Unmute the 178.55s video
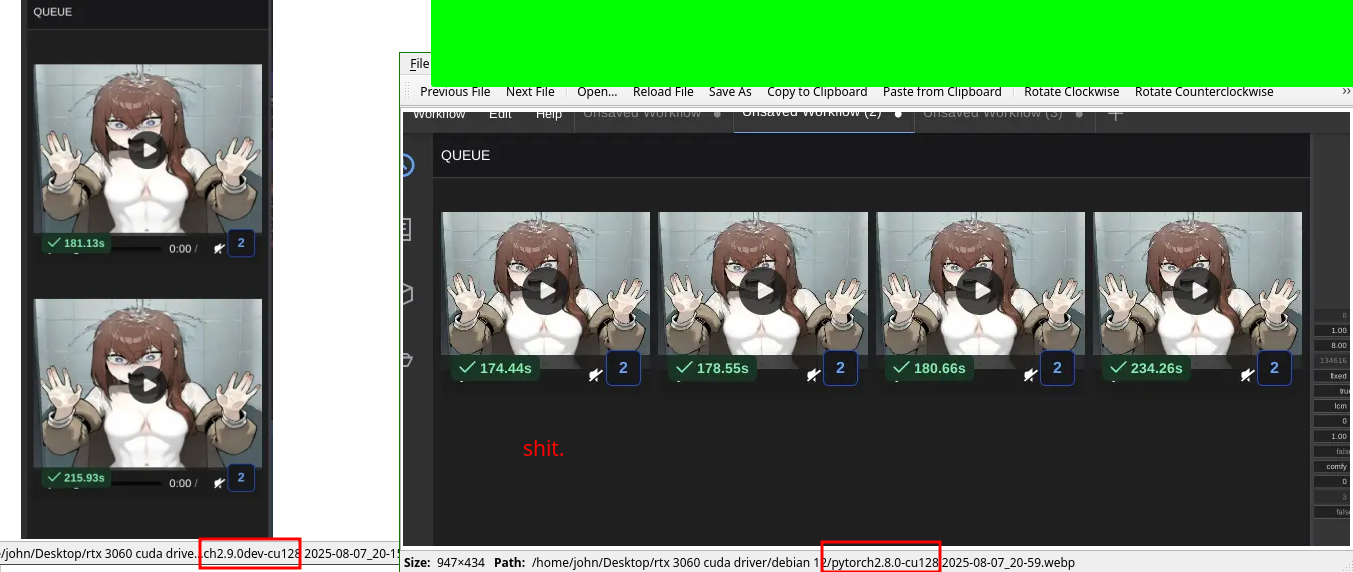Image resolution: width=1353 pixels, height=572 pixels. coord(812,374)
